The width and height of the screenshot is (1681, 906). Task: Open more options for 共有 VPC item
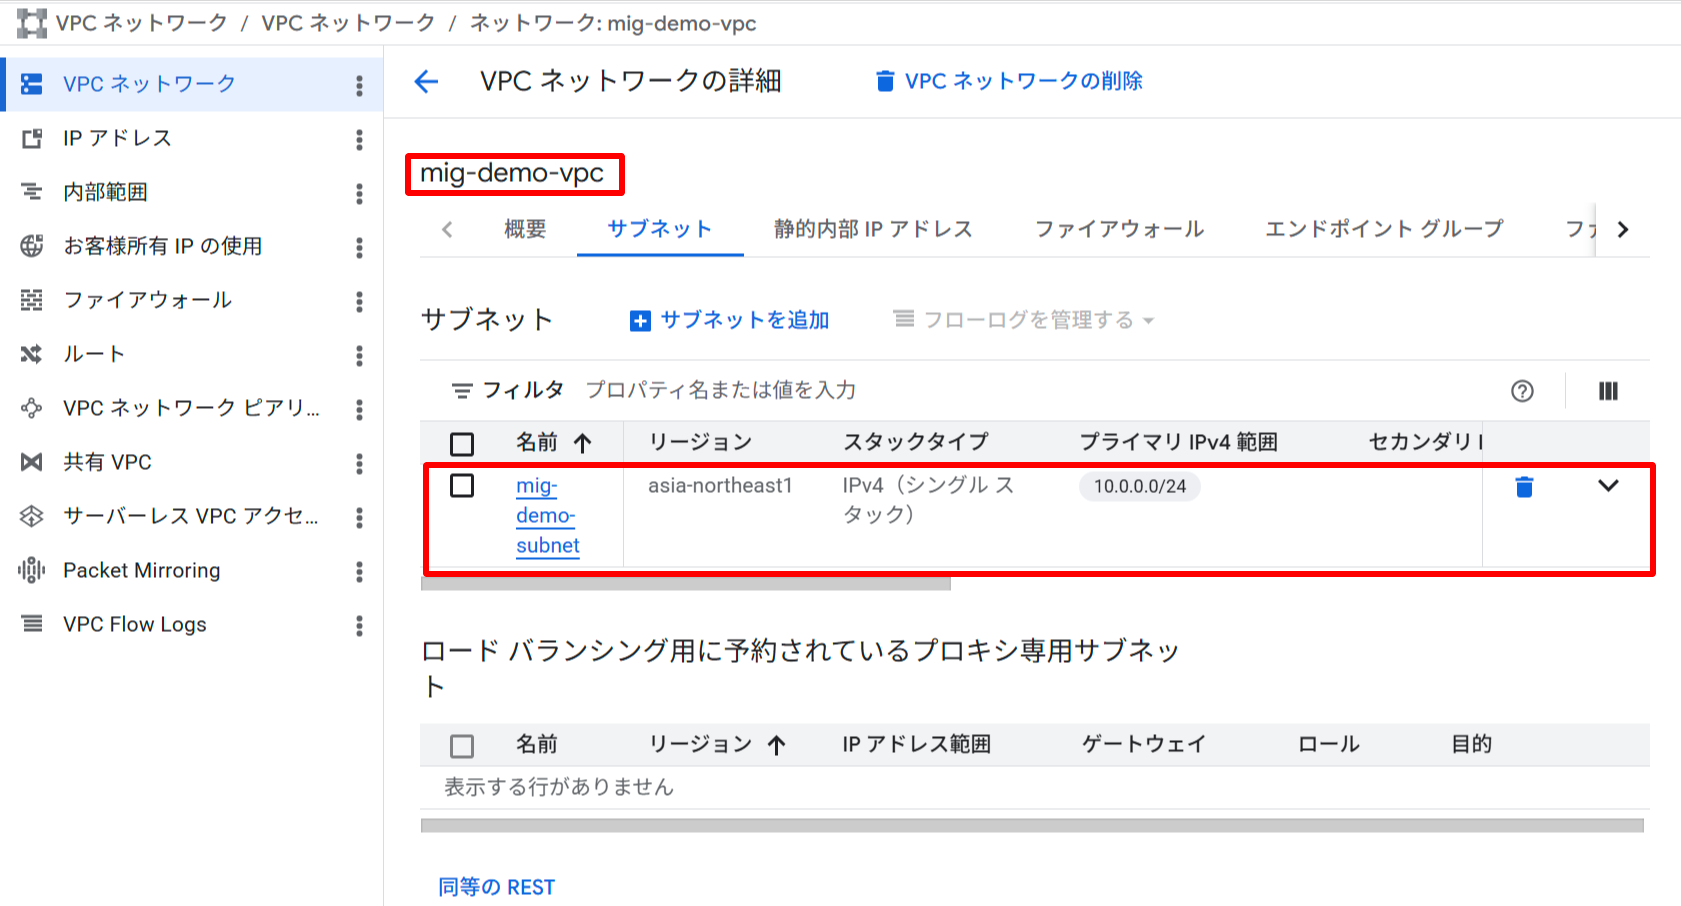(359, 463)
